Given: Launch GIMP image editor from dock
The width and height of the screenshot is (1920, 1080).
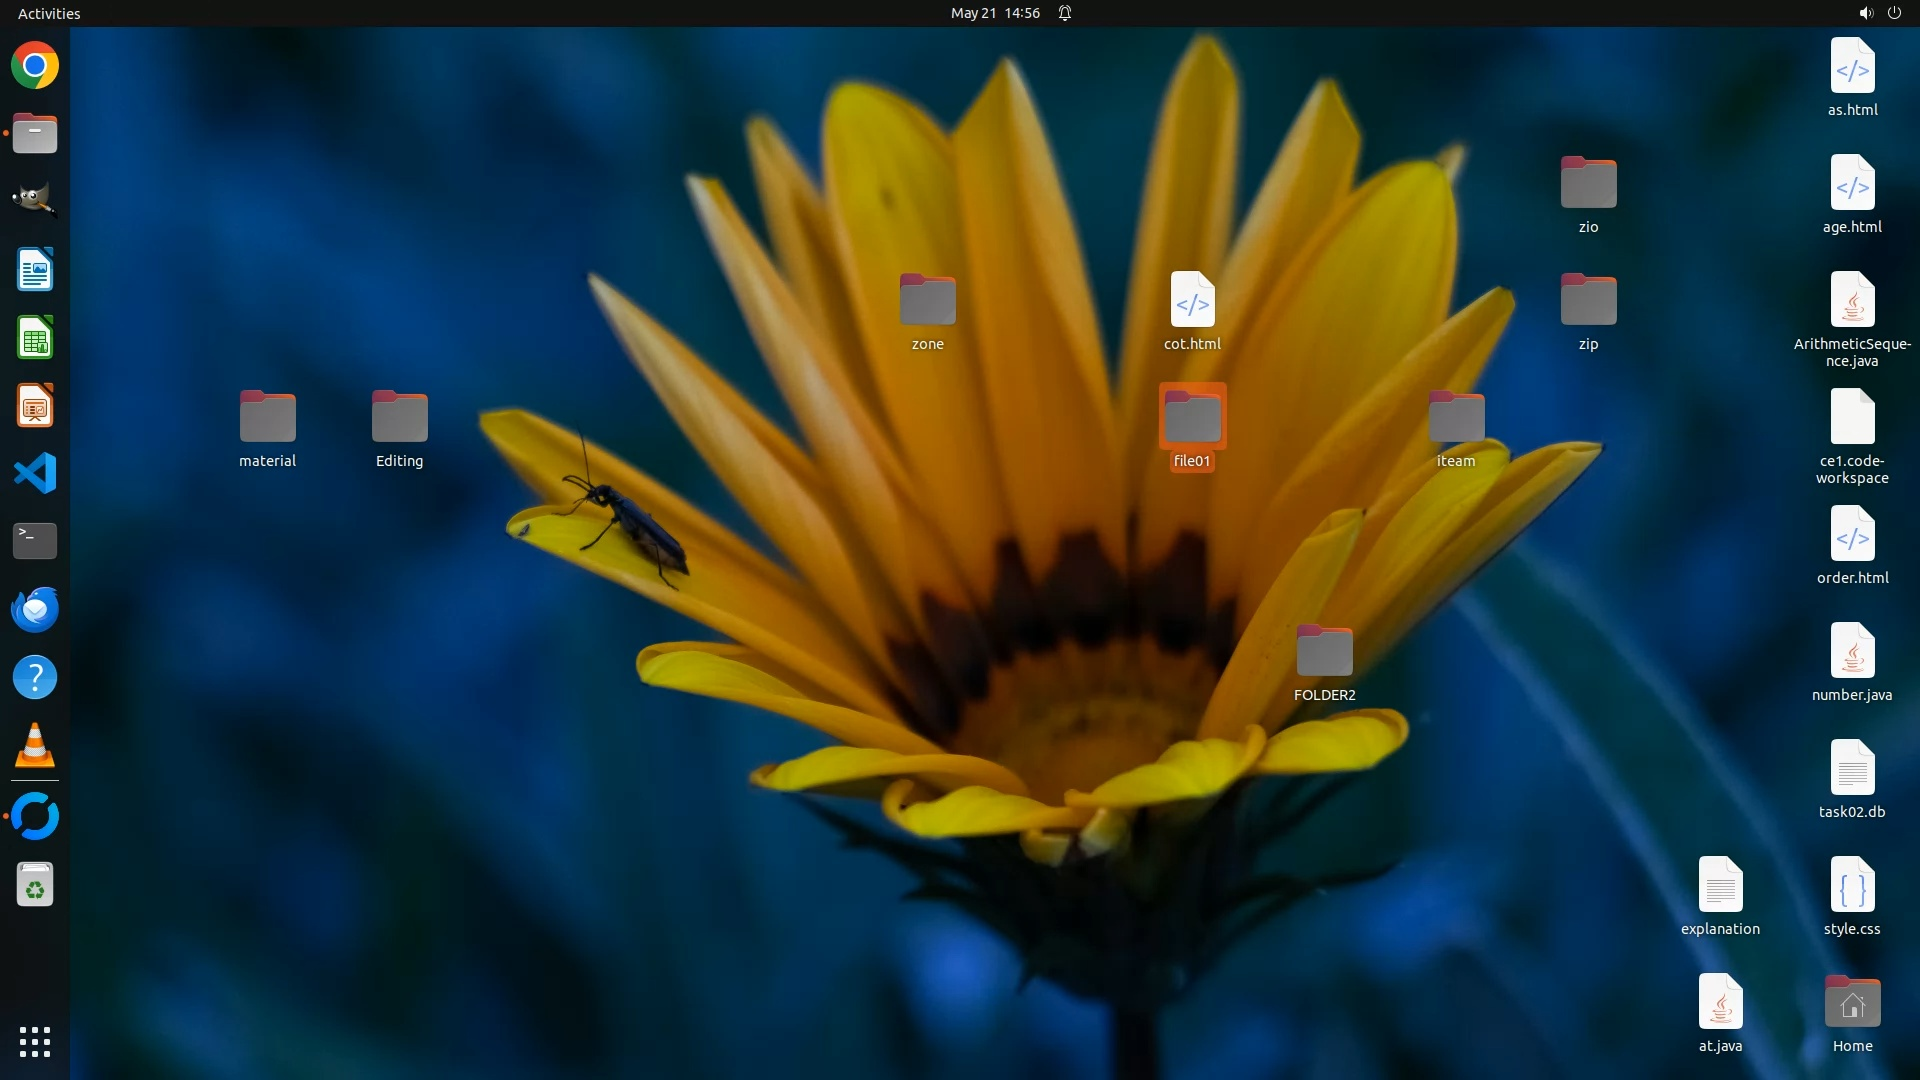Looking at the screenshot, I should pos(35,199).
